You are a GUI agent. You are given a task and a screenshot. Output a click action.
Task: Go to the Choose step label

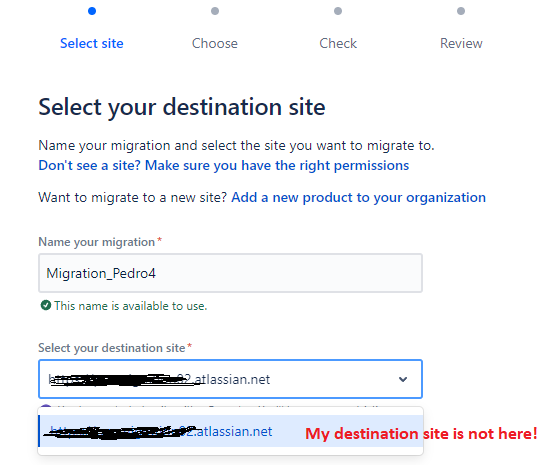tap(215, 43)
